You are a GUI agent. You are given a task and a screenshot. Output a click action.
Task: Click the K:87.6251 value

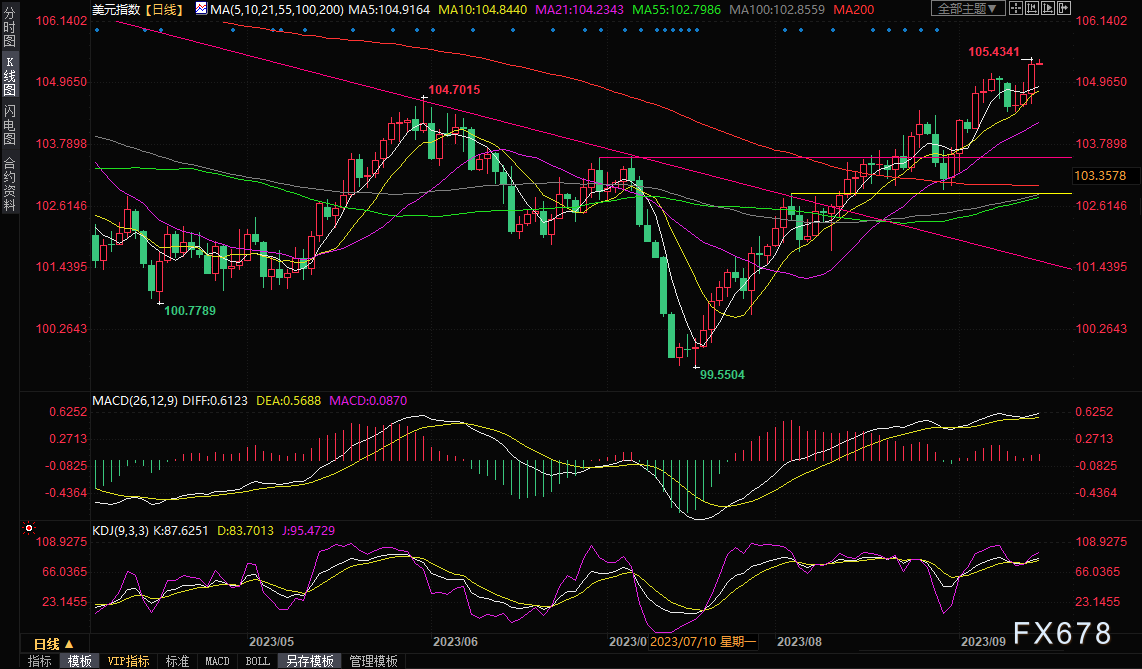point(181,531)
